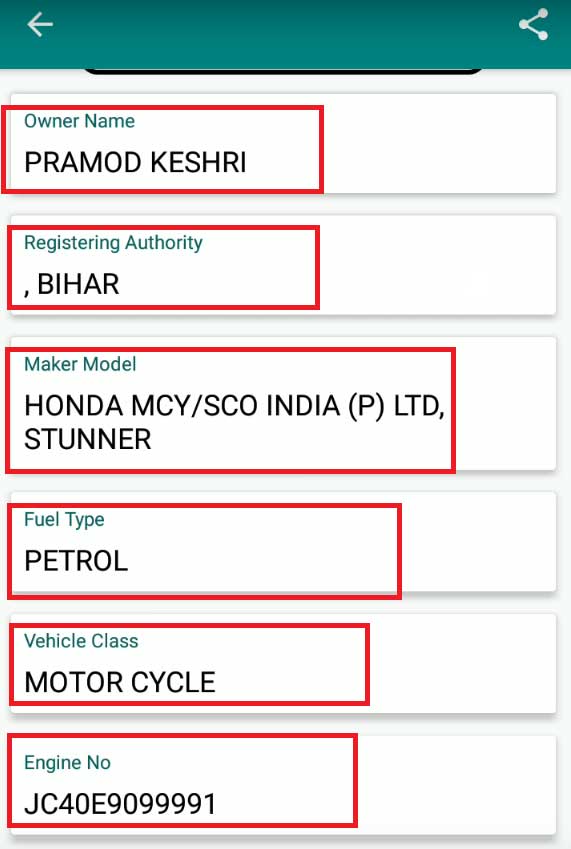Select the Maker Model card
Image resolution: width=571 pixels, height=849 pixels.
pyautogui.click(x=283, y=403)
